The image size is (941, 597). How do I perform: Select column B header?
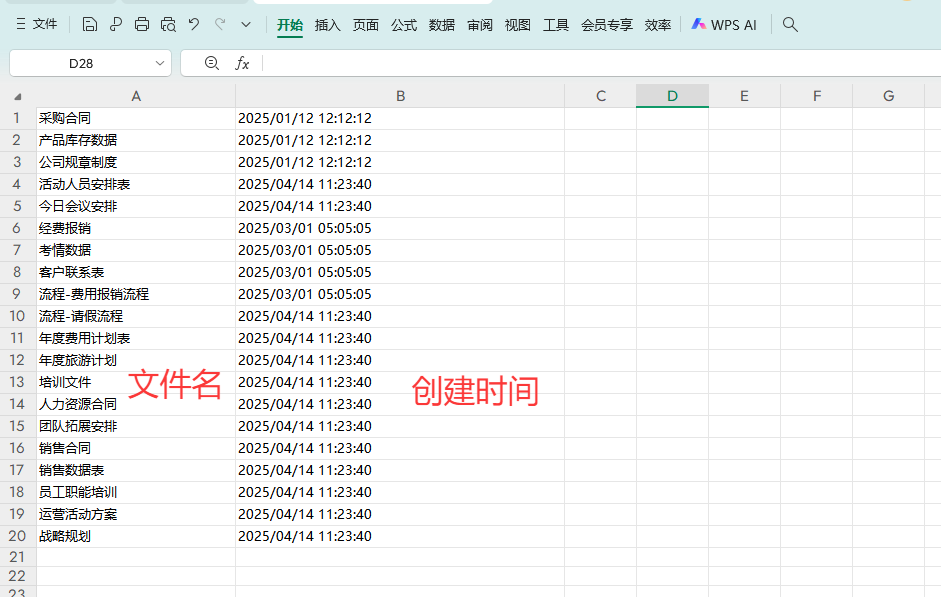(x=400, y=96)
